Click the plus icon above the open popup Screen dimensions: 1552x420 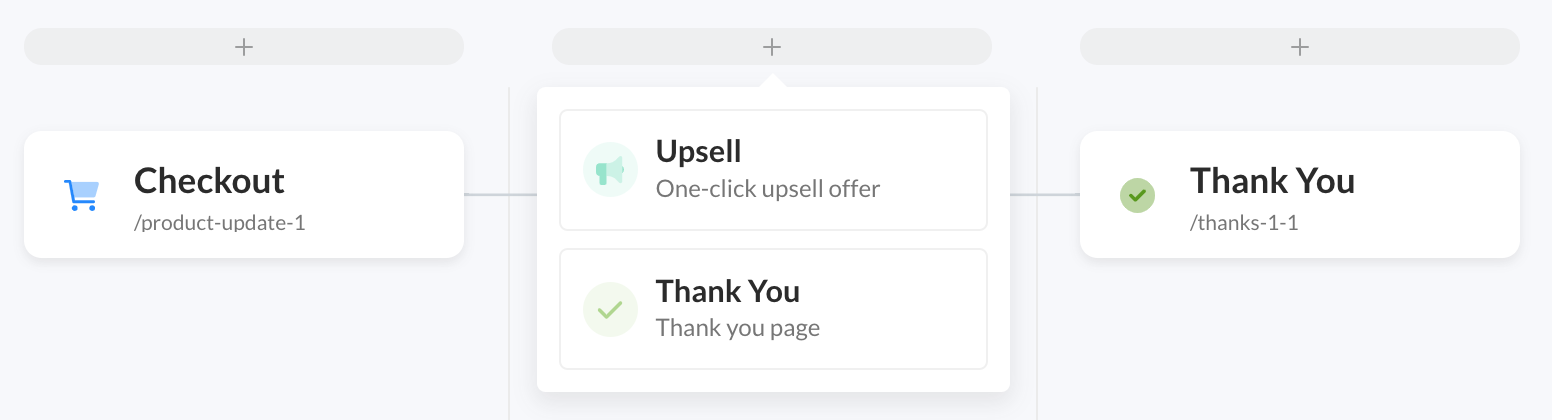pos(771,46)
